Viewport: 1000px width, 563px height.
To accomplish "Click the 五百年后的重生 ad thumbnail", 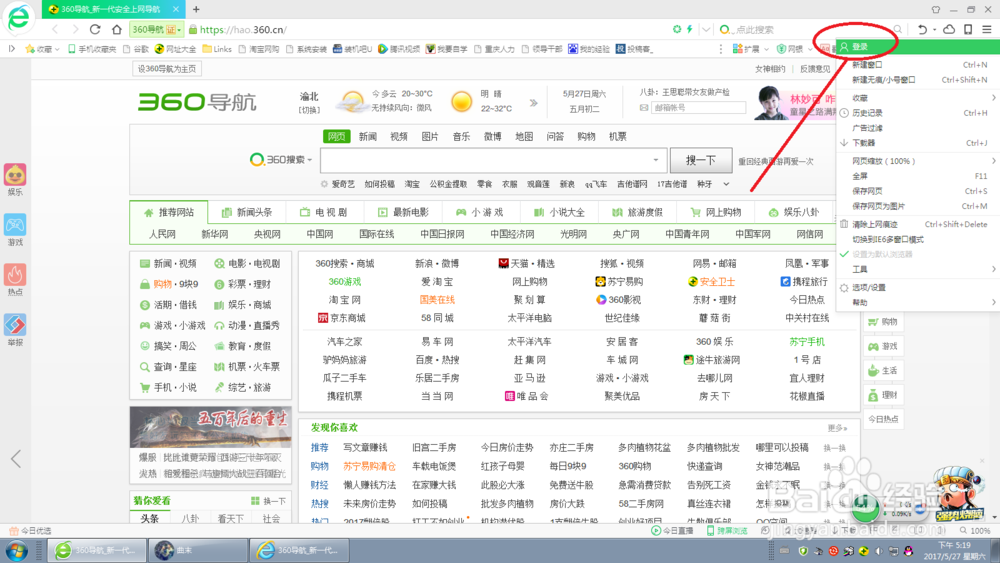I will point(210,427).
